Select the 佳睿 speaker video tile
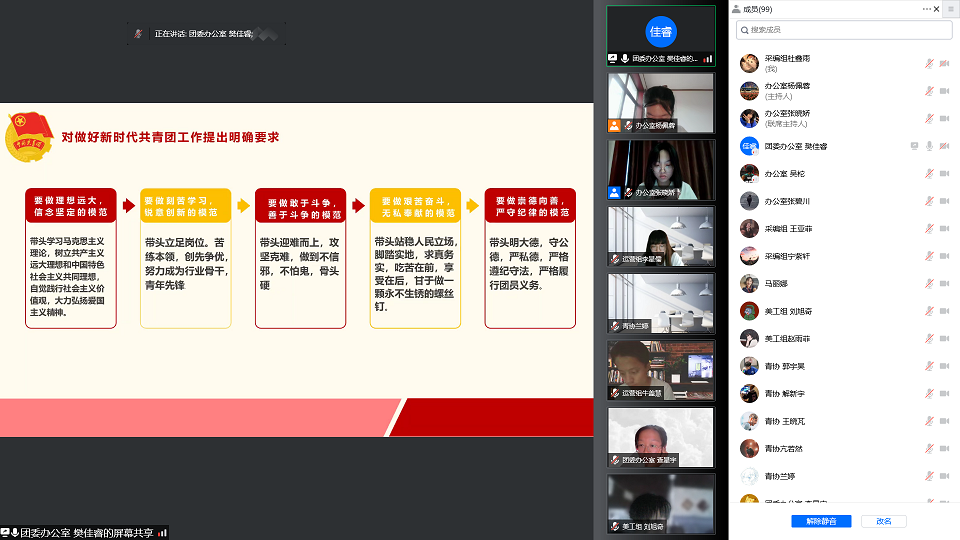960x540 pixels. click(x=661, y=35)
